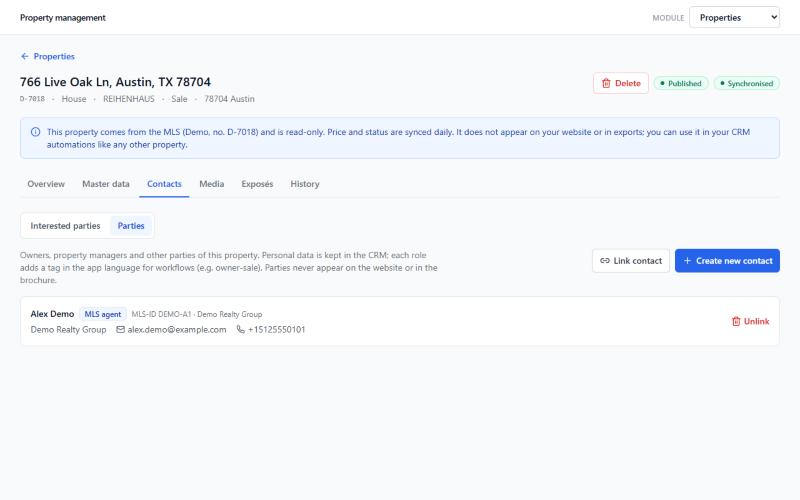Unlink the Alex Demo contact

point(750,321)
